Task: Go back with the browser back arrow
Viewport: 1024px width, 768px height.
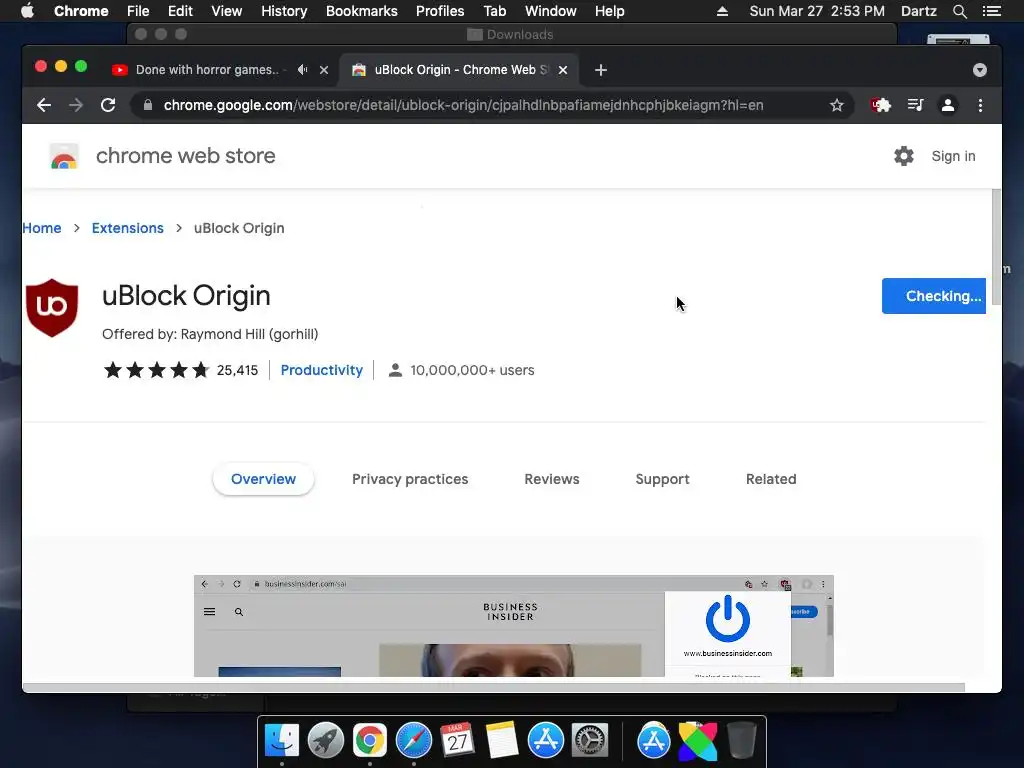Action: [x=44, y=105]
